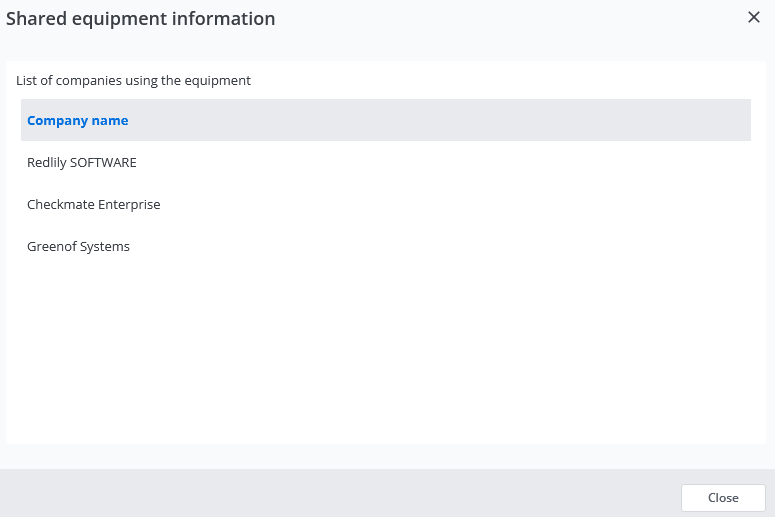Image resolution: width=775 pixels, height=517 pixels.
Task: Click the word Enterprise in second row
Action: point(129,204)
